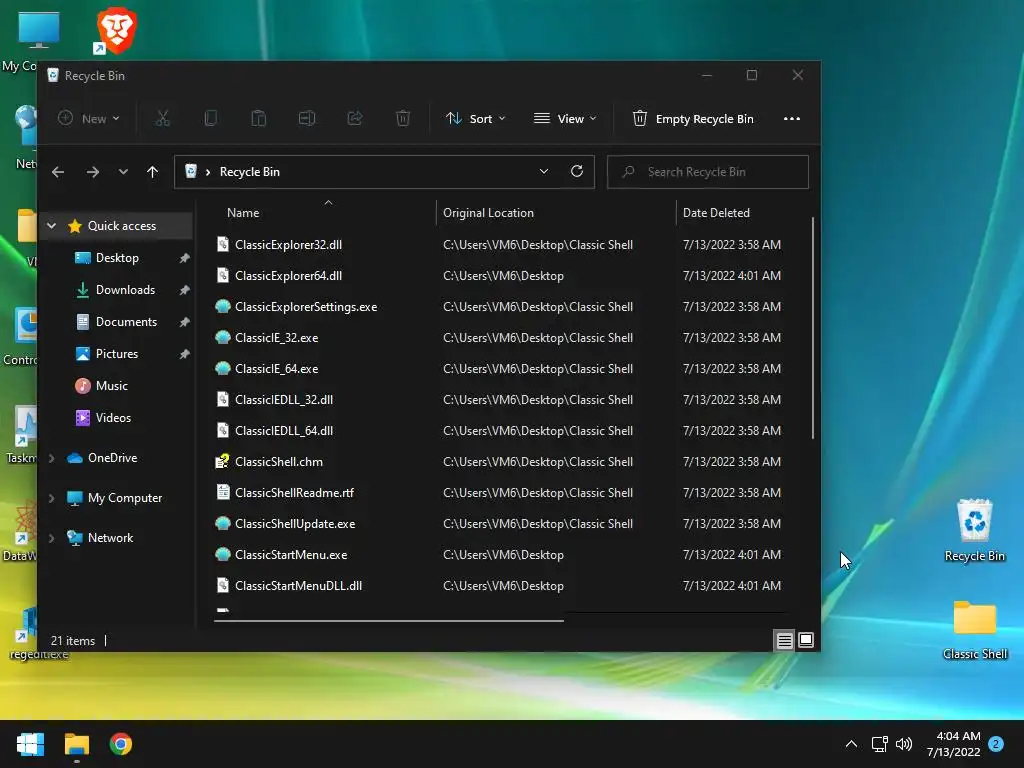Select Pictures in navigation pane
Screen dimensions: 1024x768
click(117, 354)
